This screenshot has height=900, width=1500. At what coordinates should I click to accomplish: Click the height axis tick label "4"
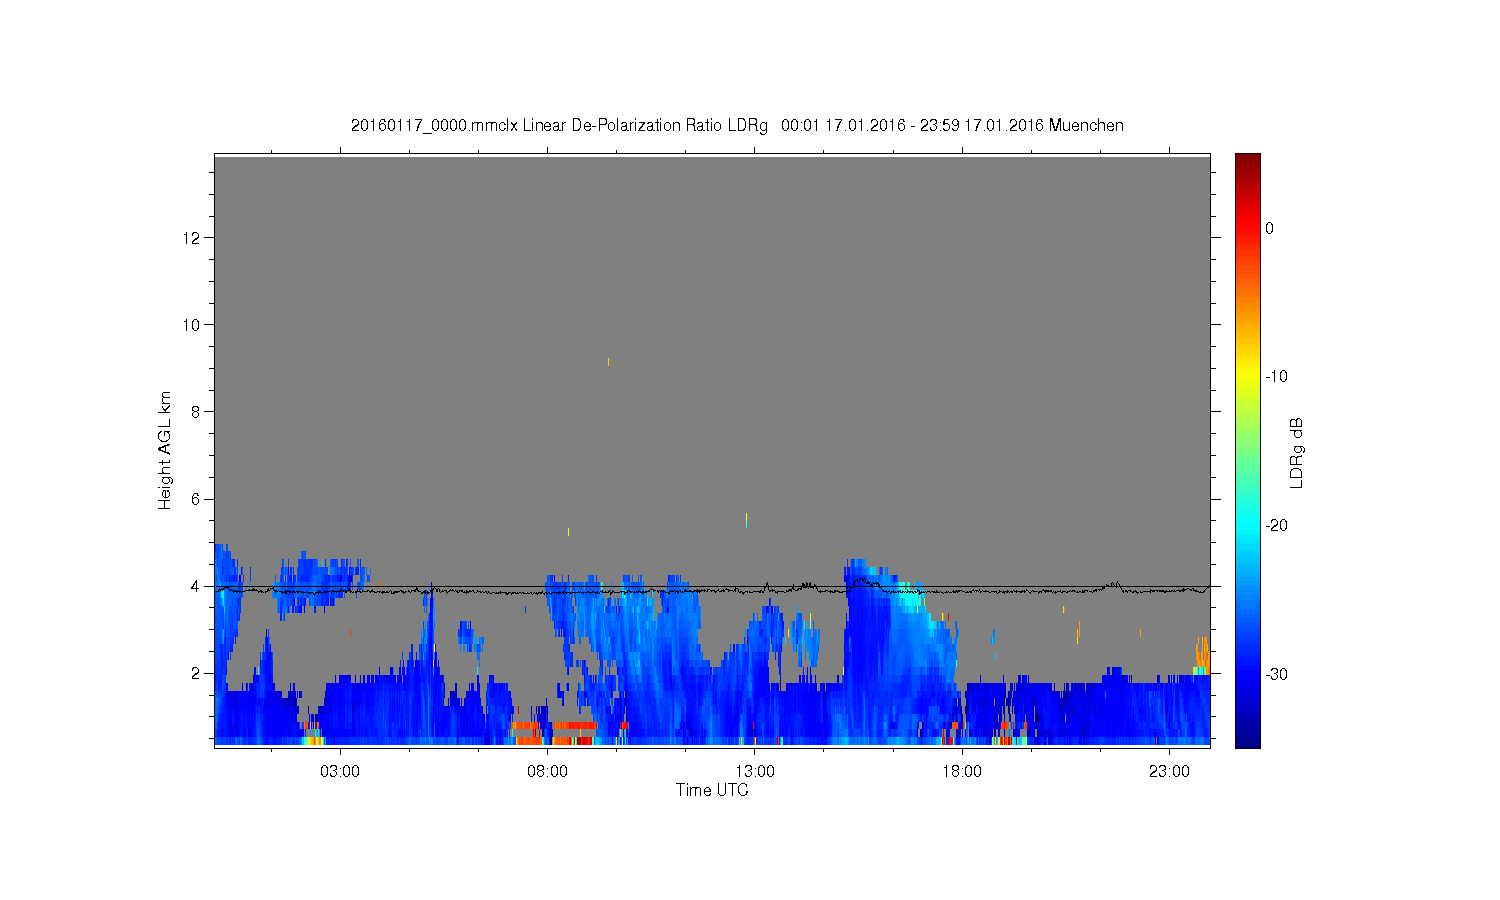point(195,586)
